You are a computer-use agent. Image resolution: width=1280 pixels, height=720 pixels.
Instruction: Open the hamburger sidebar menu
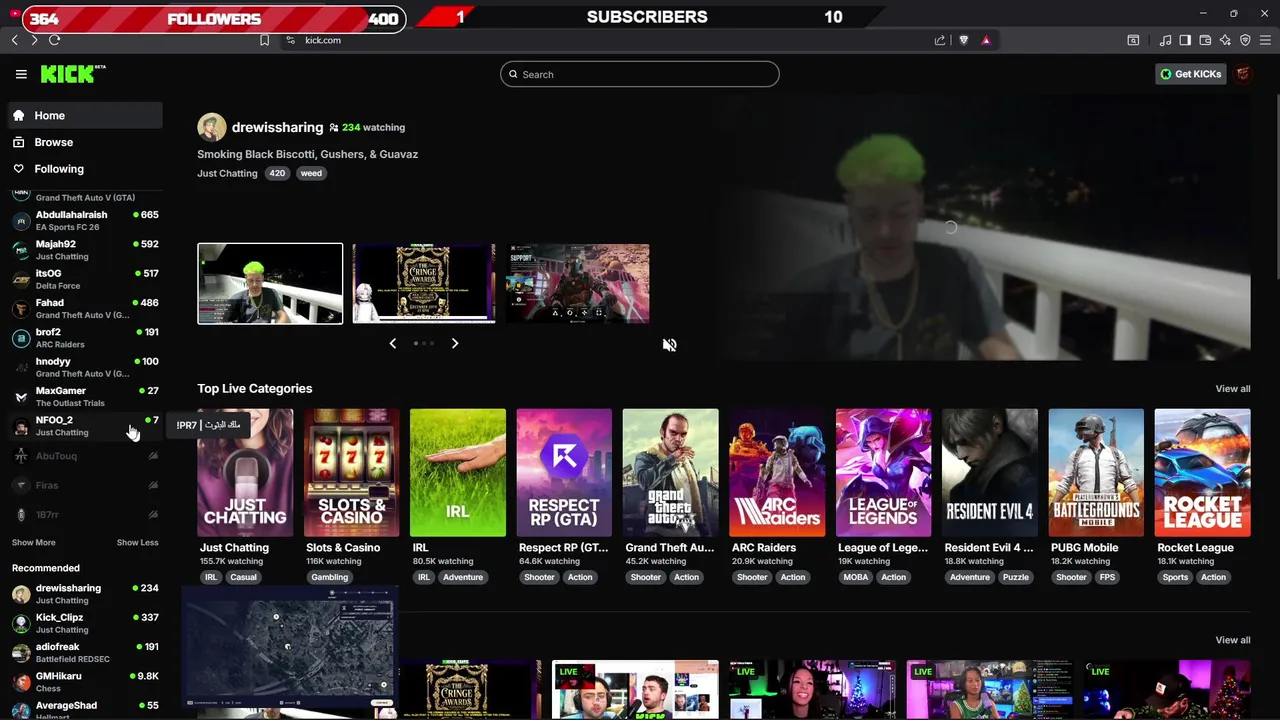(x=21, y=74)
